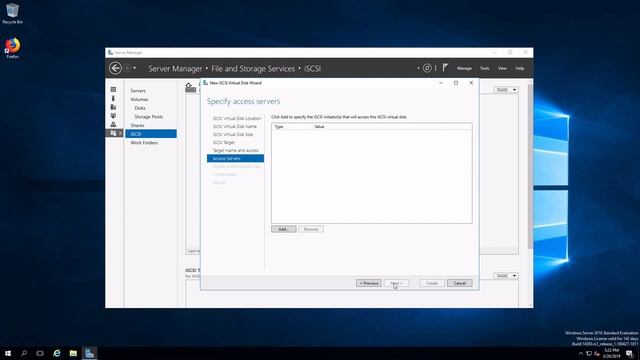640x360 pixels.
Task: Open the Recycle Bin desktop icon
Action: coord(12,13)
